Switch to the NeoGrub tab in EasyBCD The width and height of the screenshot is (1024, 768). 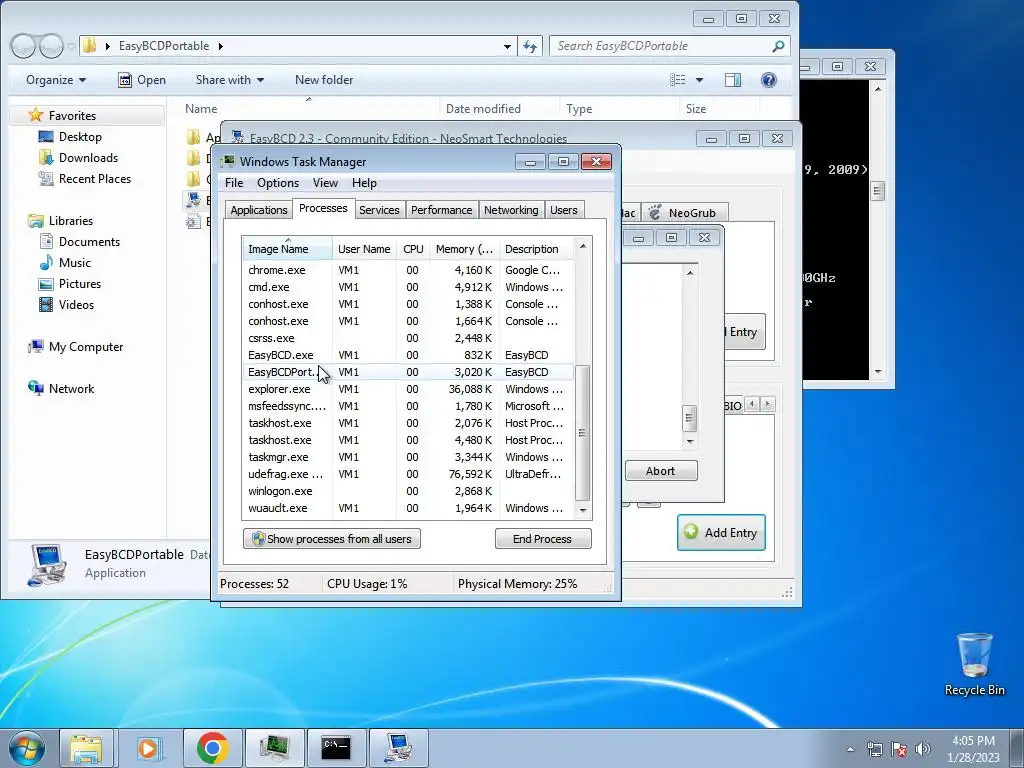coord(684,213)
